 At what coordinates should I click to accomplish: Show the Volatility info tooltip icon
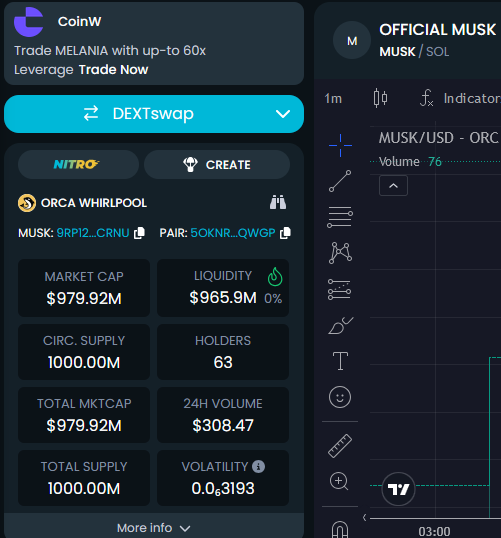[x=258, y=467]
